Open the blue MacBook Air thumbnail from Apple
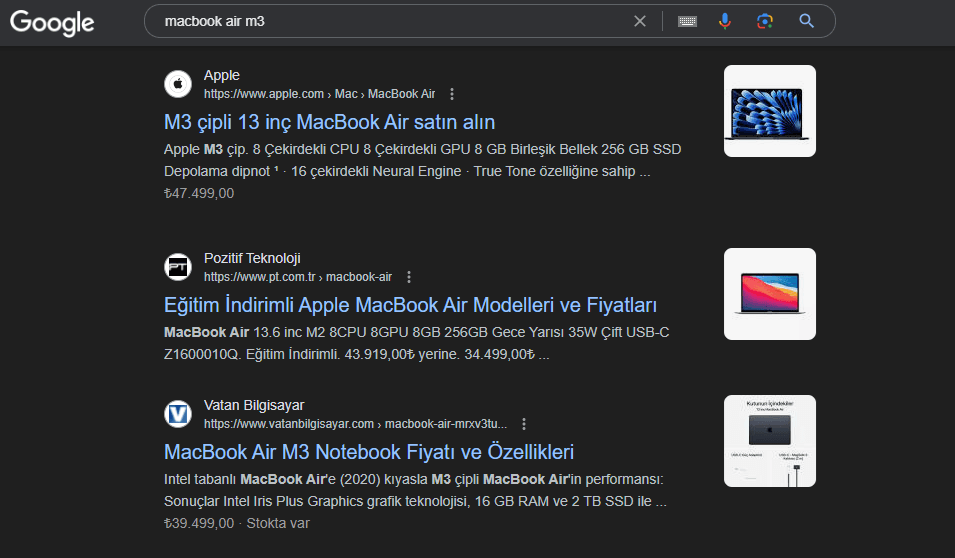 coord(770,111)
